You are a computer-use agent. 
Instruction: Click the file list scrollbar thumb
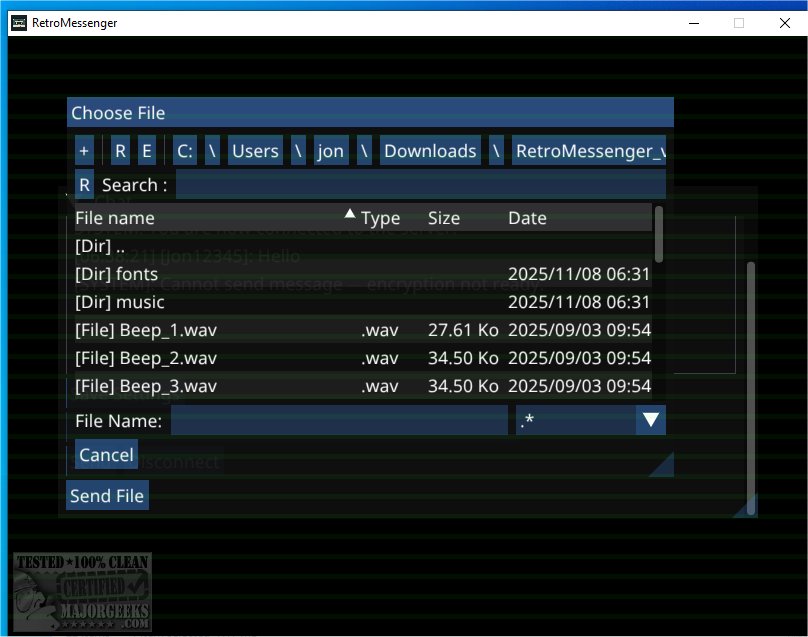(659, 233)
